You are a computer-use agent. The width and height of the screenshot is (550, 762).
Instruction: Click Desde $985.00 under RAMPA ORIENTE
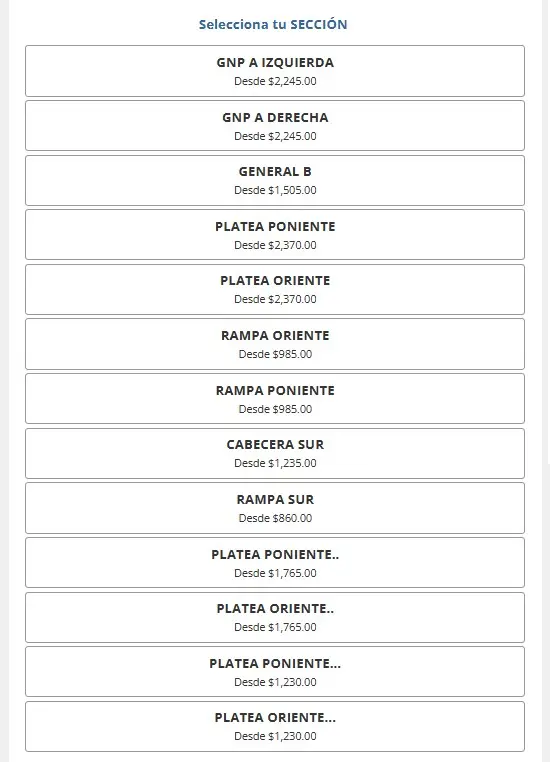click(275, 354)
